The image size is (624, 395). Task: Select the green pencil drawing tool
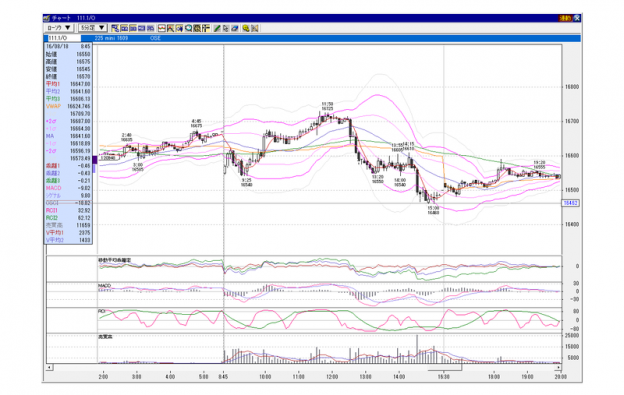pyautogui.click(x=217, y=28)
